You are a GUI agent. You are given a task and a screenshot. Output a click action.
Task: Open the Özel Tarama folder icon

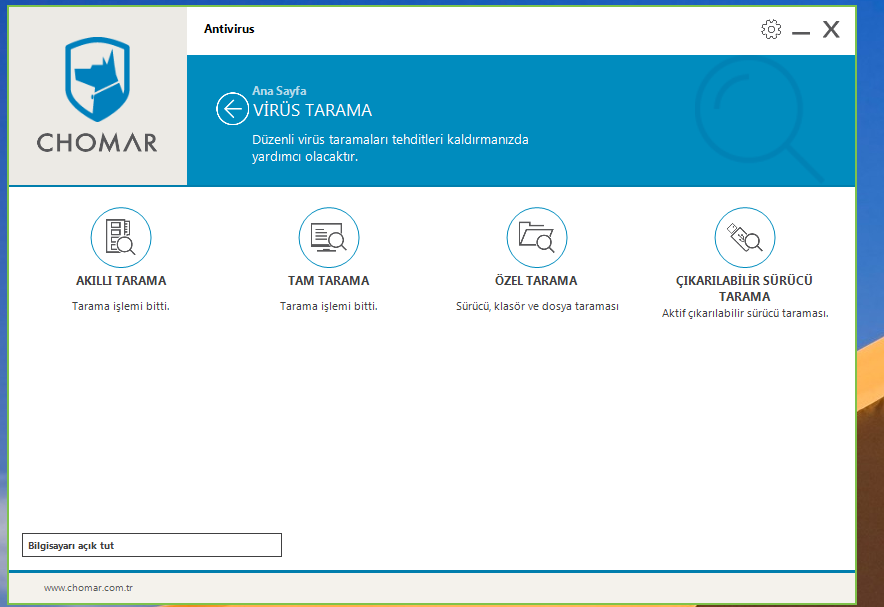pyautogui.click(x=537, y=237)
